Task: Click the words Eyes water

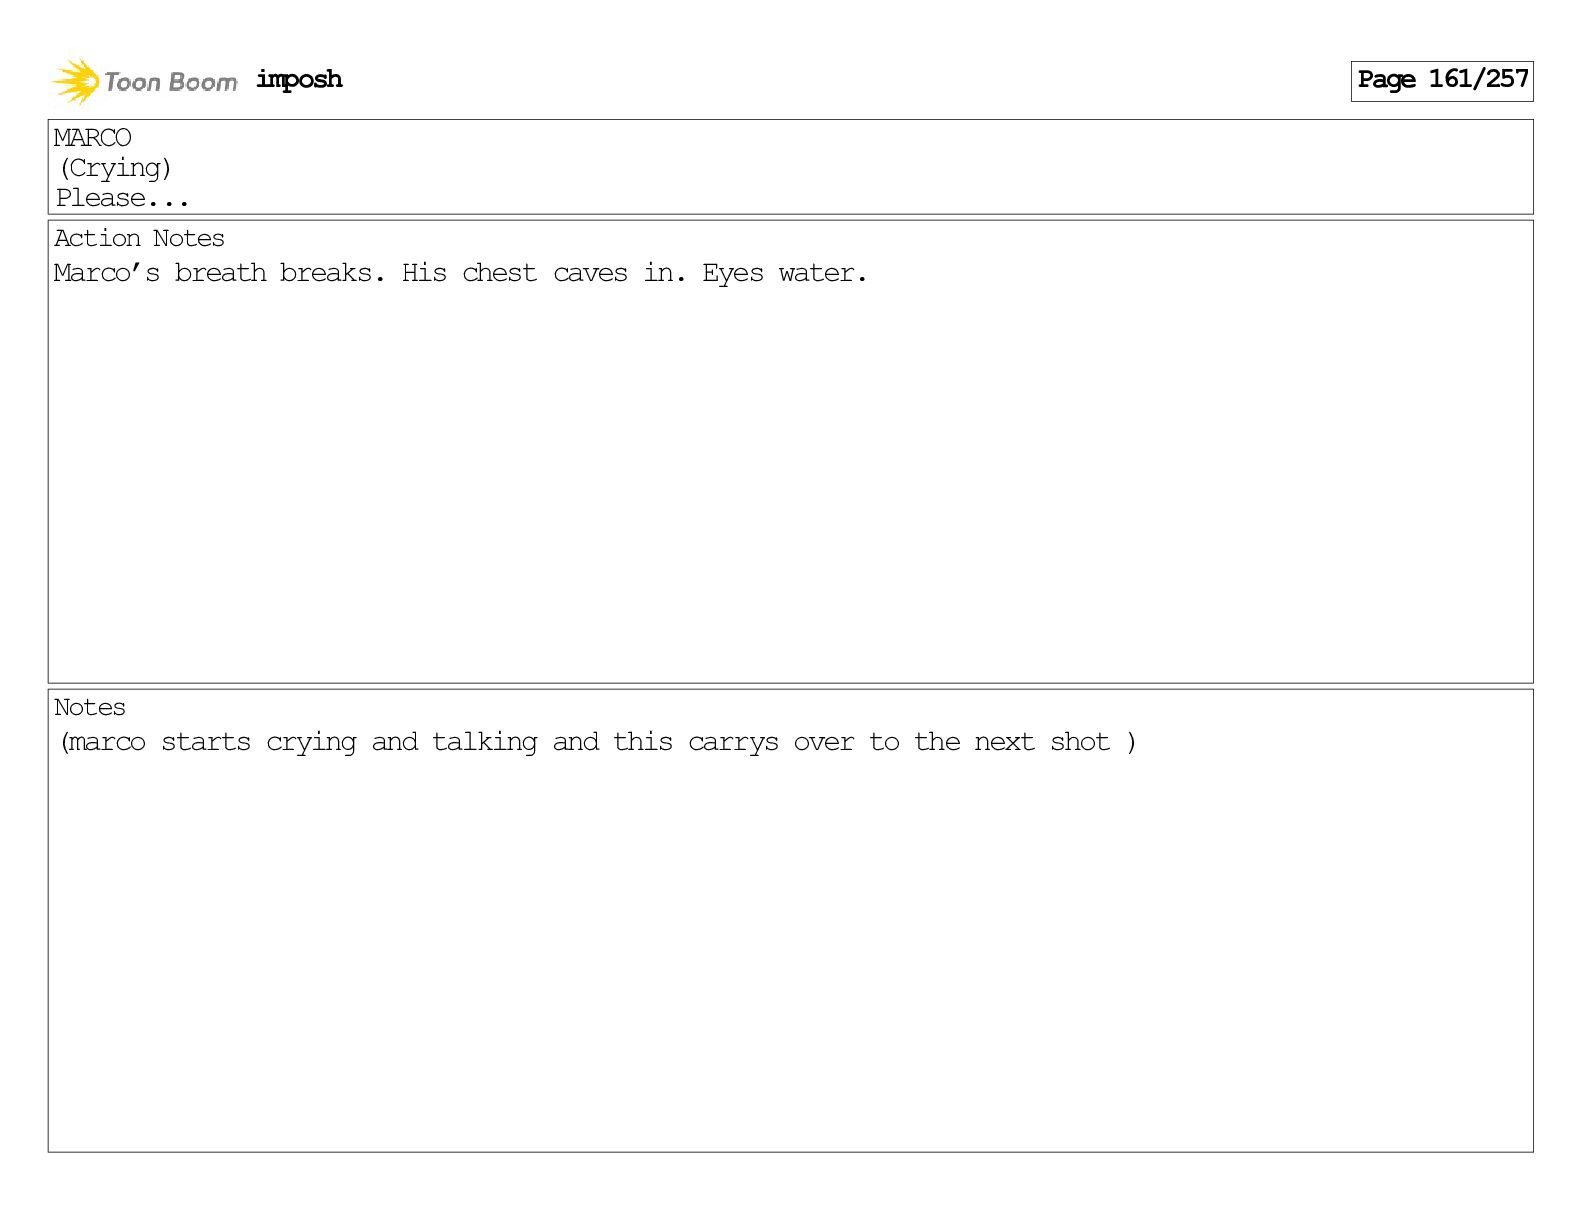Action: [785, 273]
